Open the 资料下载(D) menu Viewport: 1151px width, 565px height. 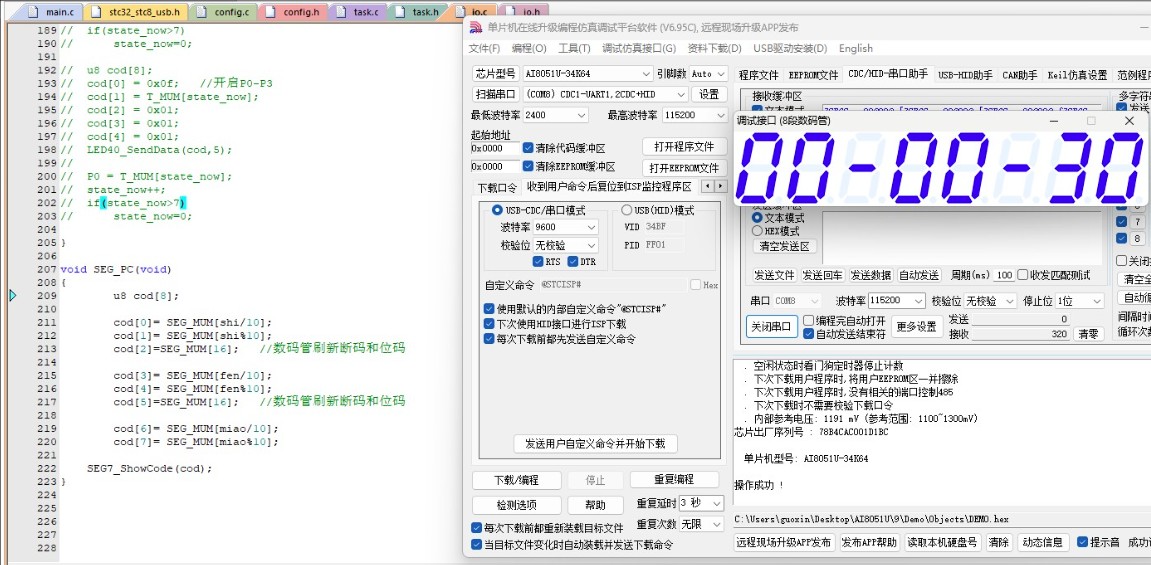[x=714, y=48]
